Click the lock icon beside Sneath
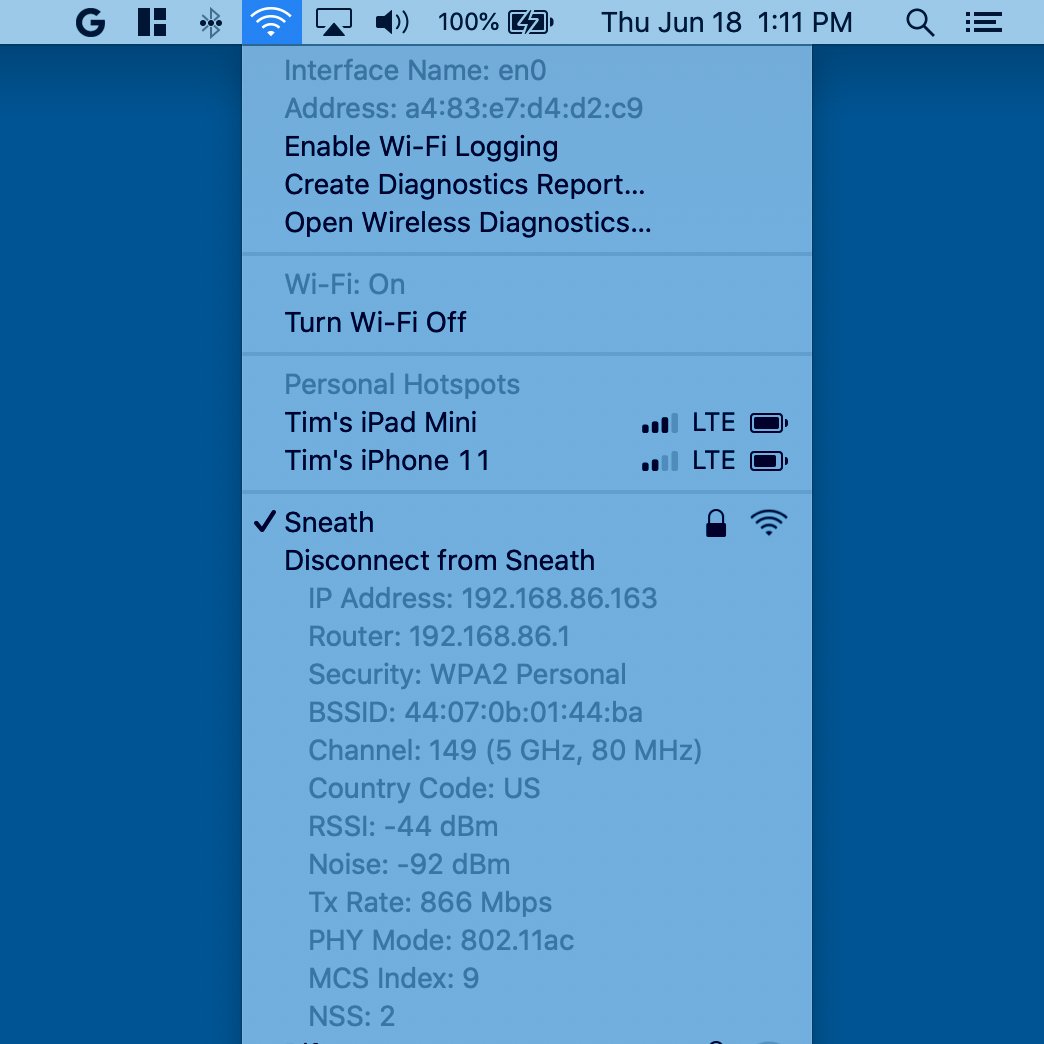Viewport: 1044px width, 1044px height. tap(716, 523)
